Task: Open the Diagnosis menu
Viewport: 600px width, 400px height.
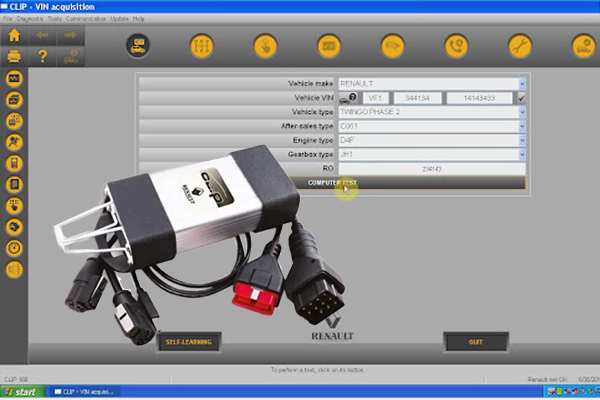Action: (x=28, y=18)
